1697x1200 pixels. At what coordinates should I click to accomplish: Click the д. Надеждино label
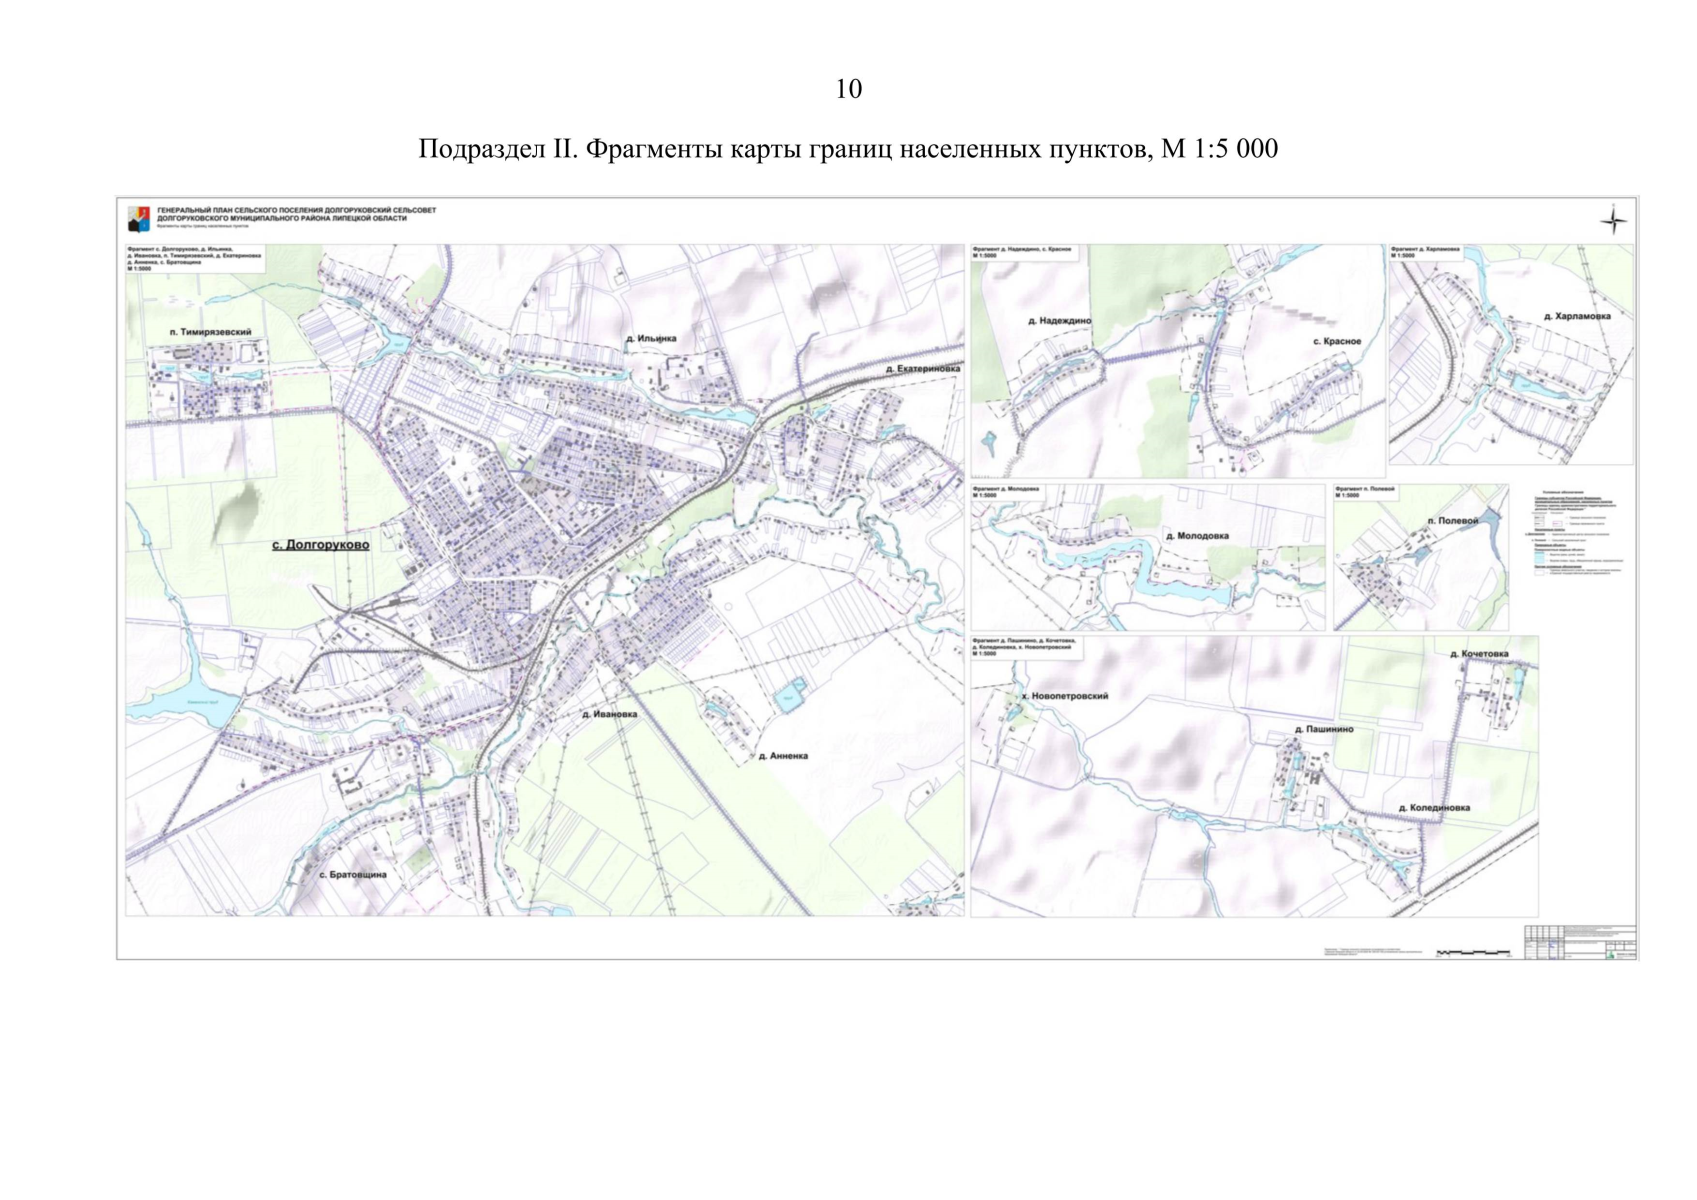click(1059, 321)
